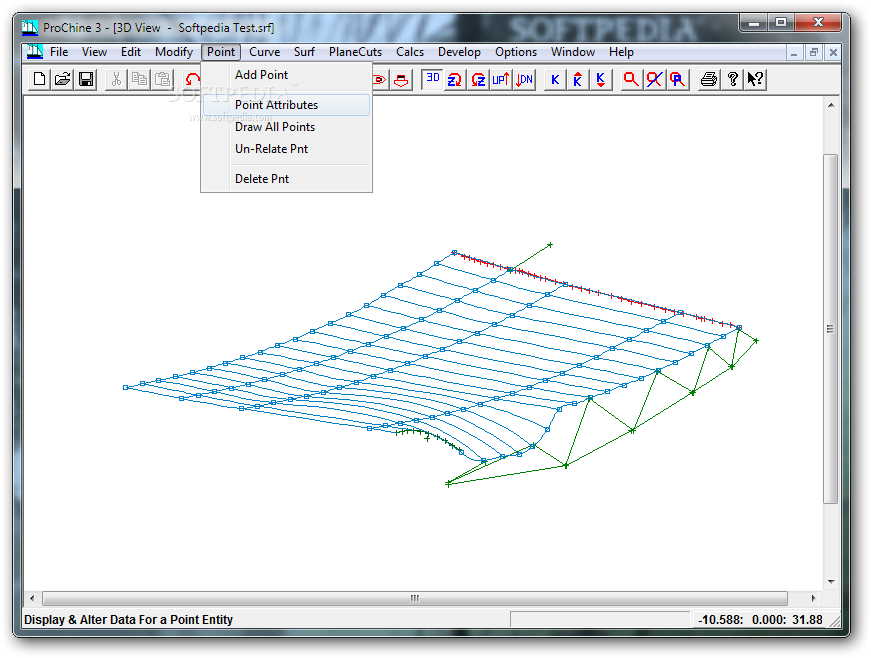Screen dimensions: 871x658
Task: Click the K icon with down arrow
Action: pos(600,79)
